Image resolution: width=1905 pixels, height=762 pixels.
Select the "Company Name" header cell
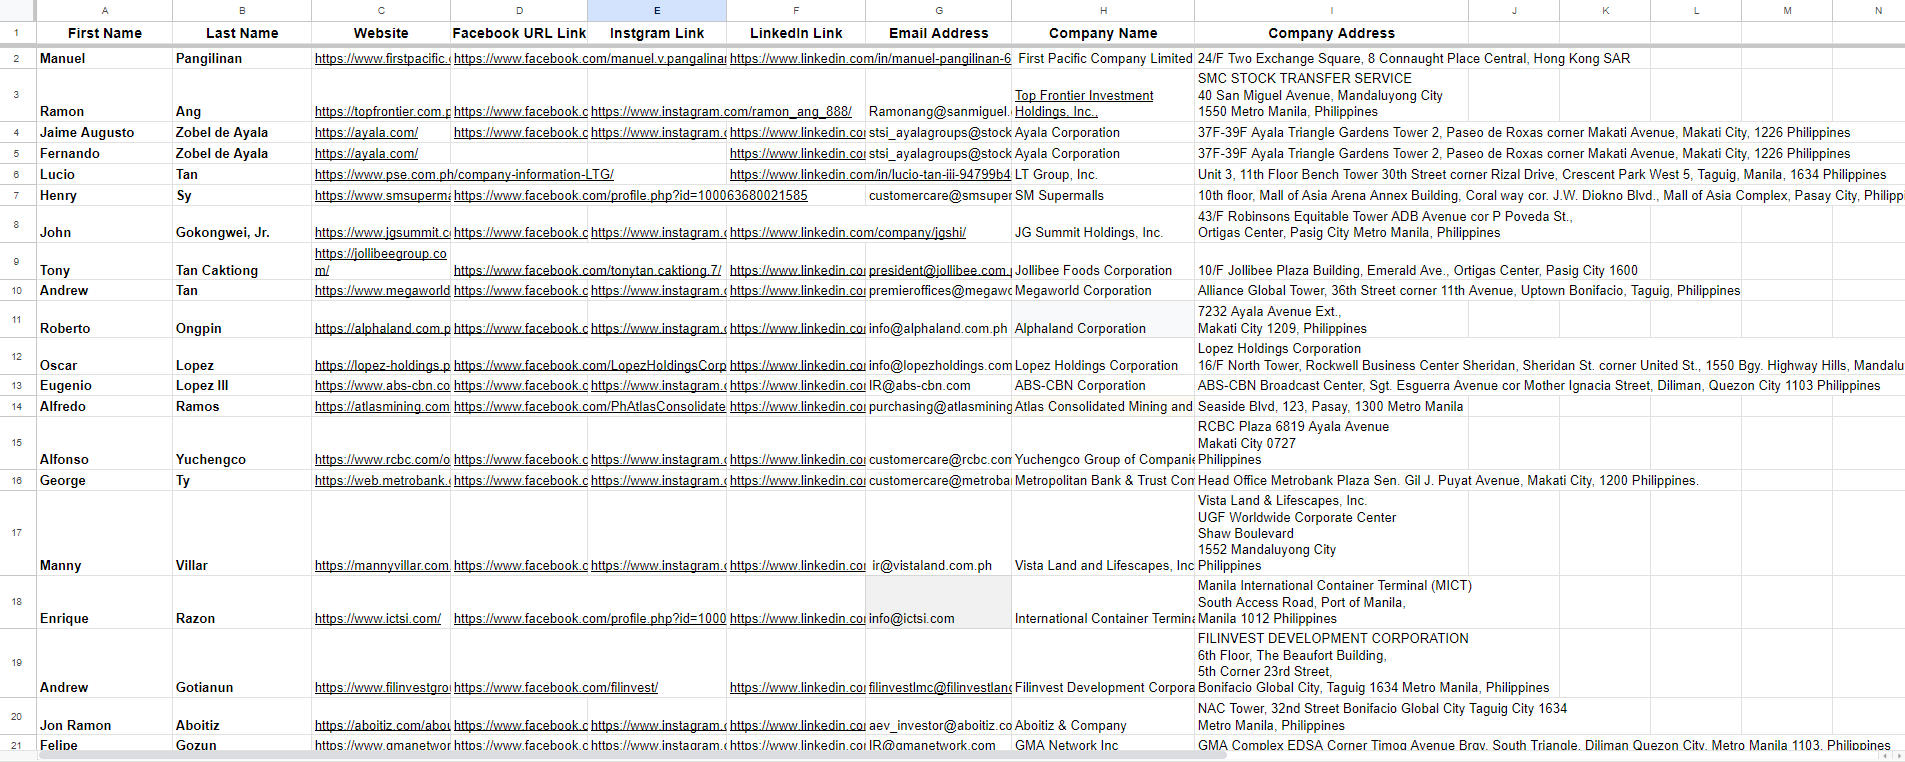pos(1103,33)
